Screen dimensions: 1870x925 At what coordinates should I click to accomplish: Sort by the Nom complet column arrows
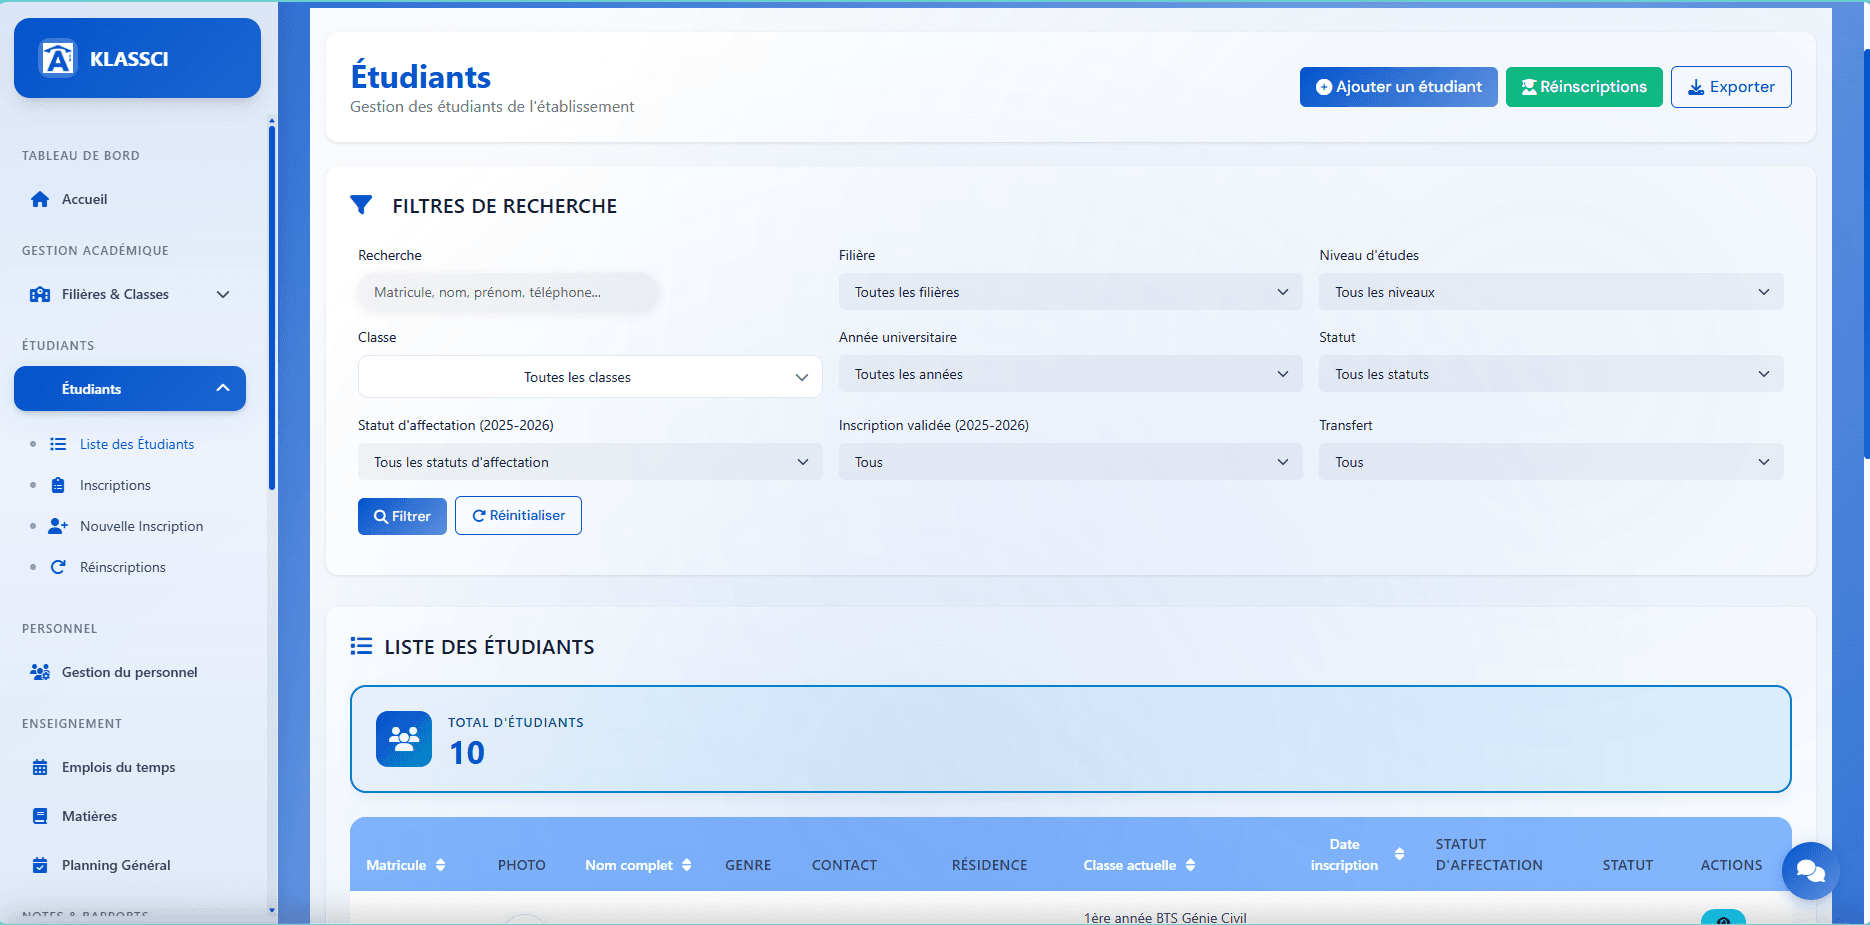pos(686,865)
